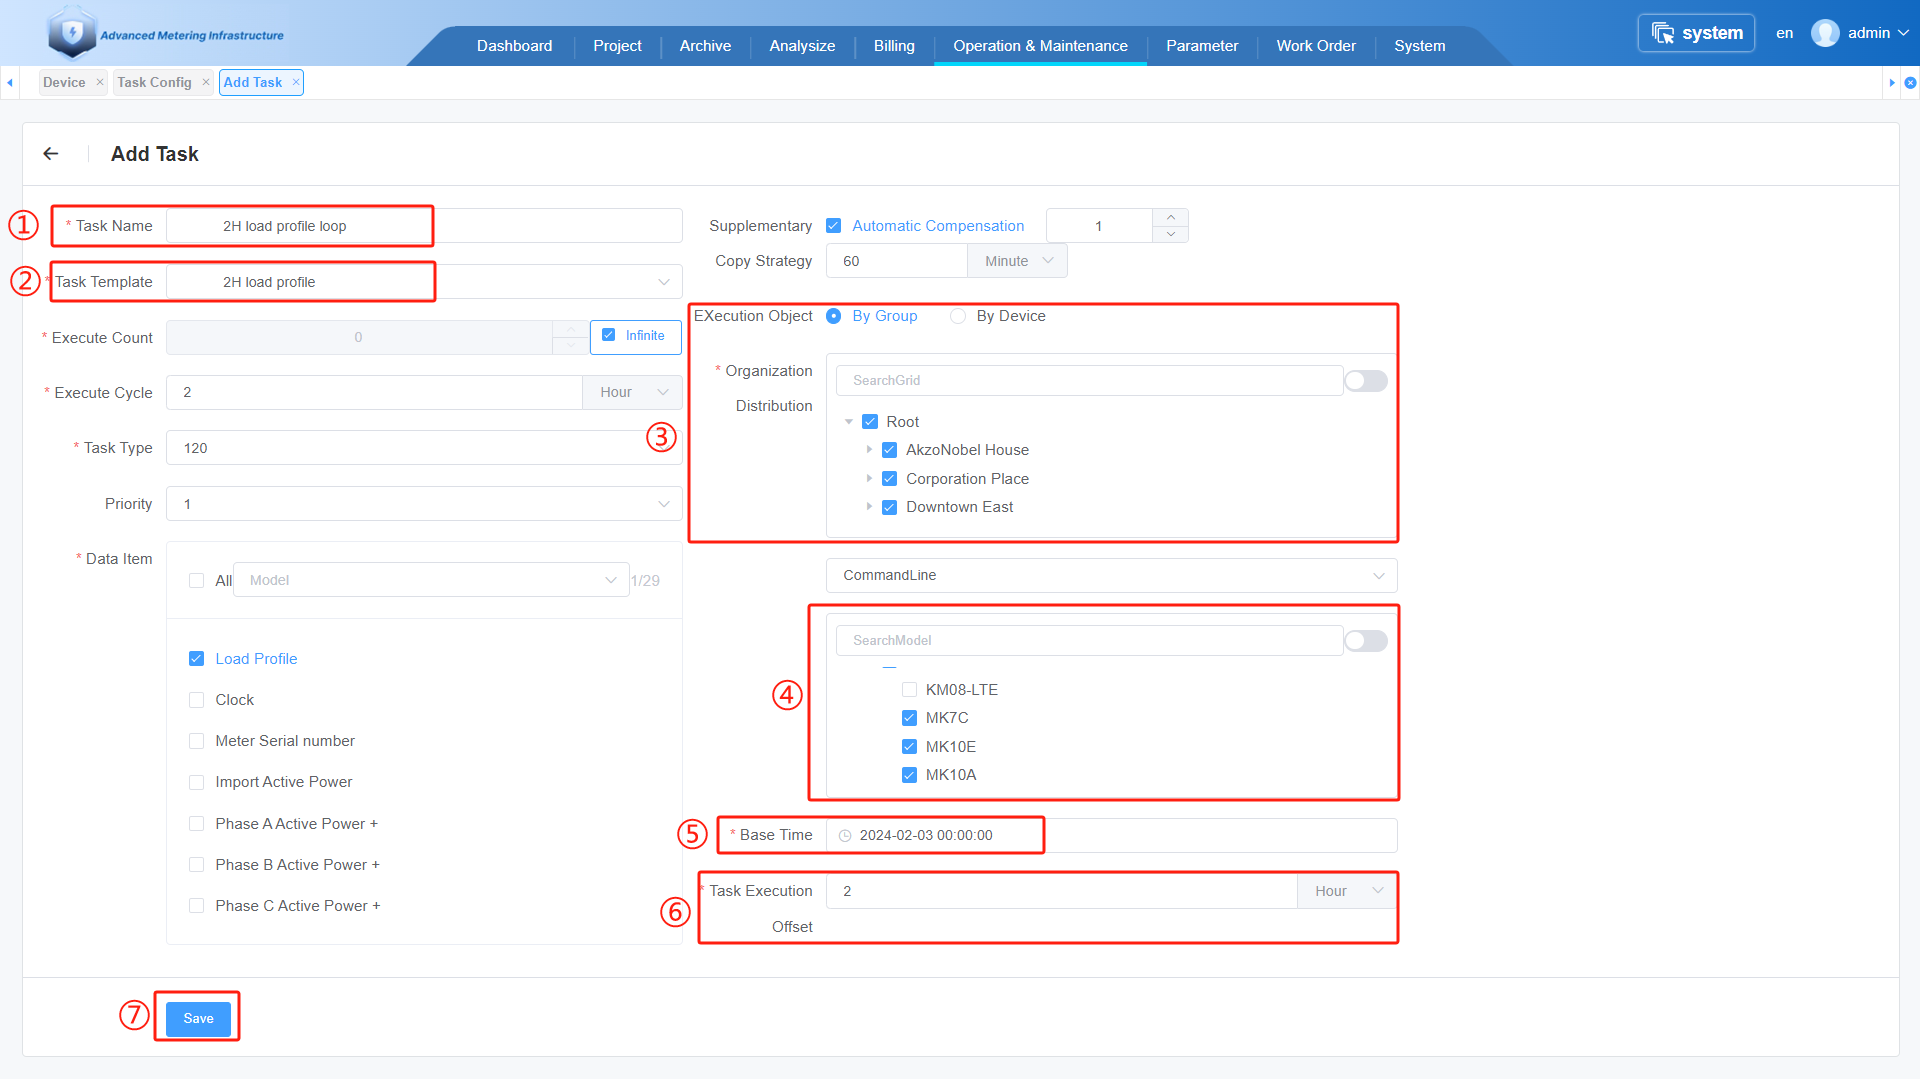Open the Execute Cycle Hour unit dropdown

point(632,393)
